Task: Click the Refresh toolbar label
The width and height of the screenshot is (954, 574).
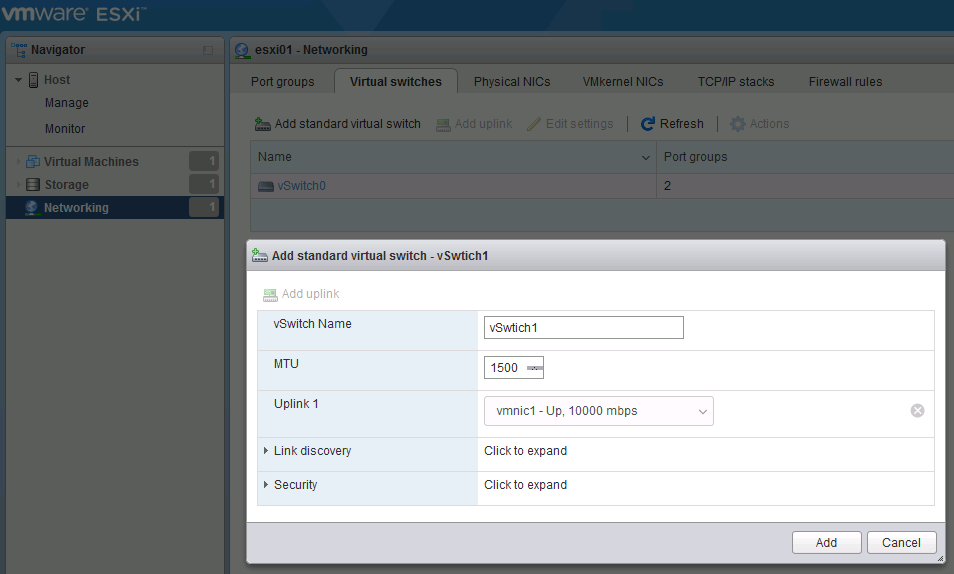Action: point(681,124)
